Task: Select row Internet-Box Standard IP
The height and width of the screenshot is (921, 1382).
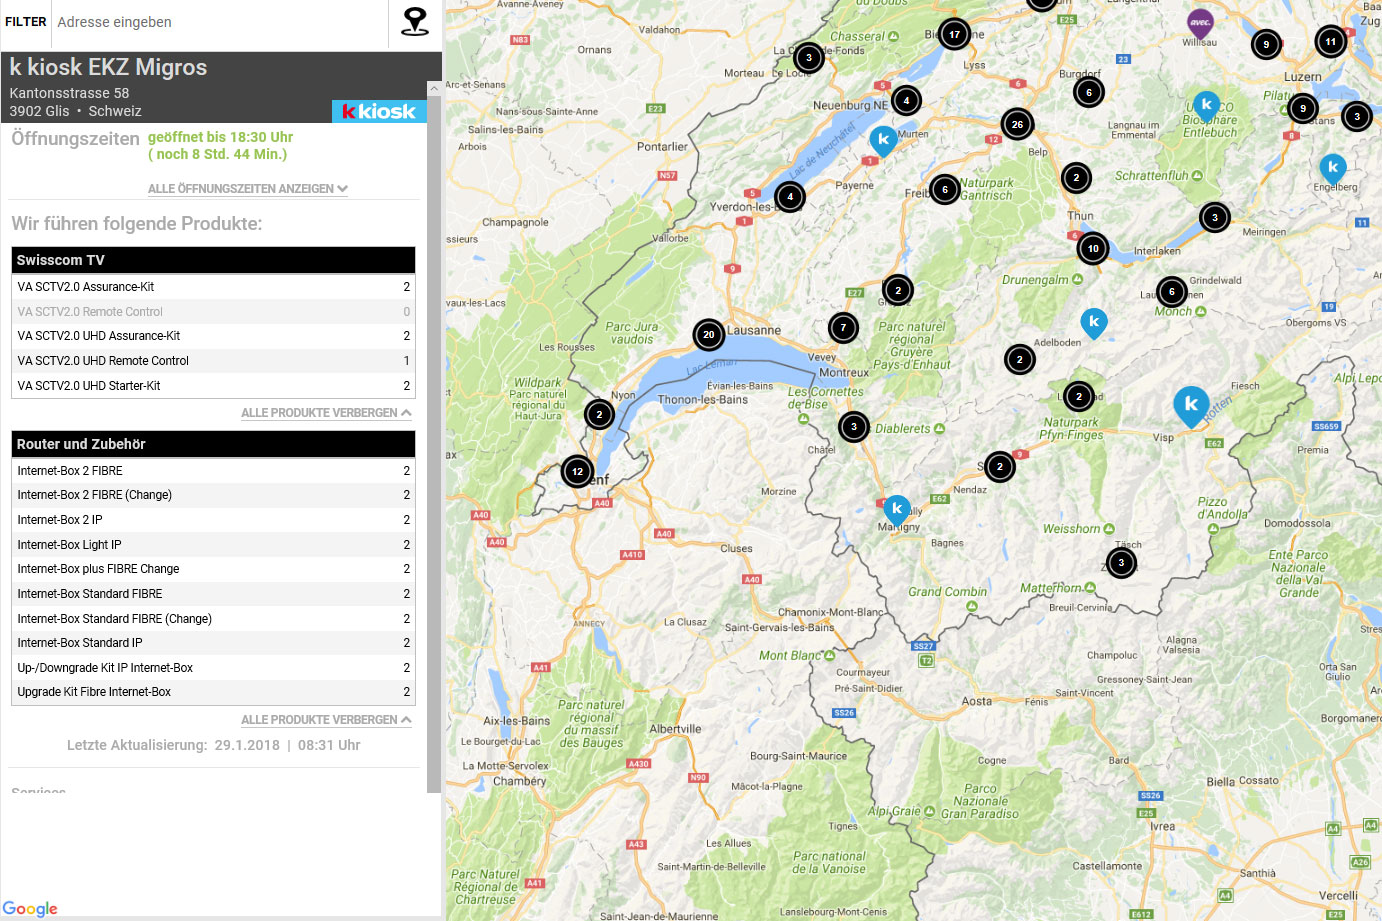Action: coord(213,643)
